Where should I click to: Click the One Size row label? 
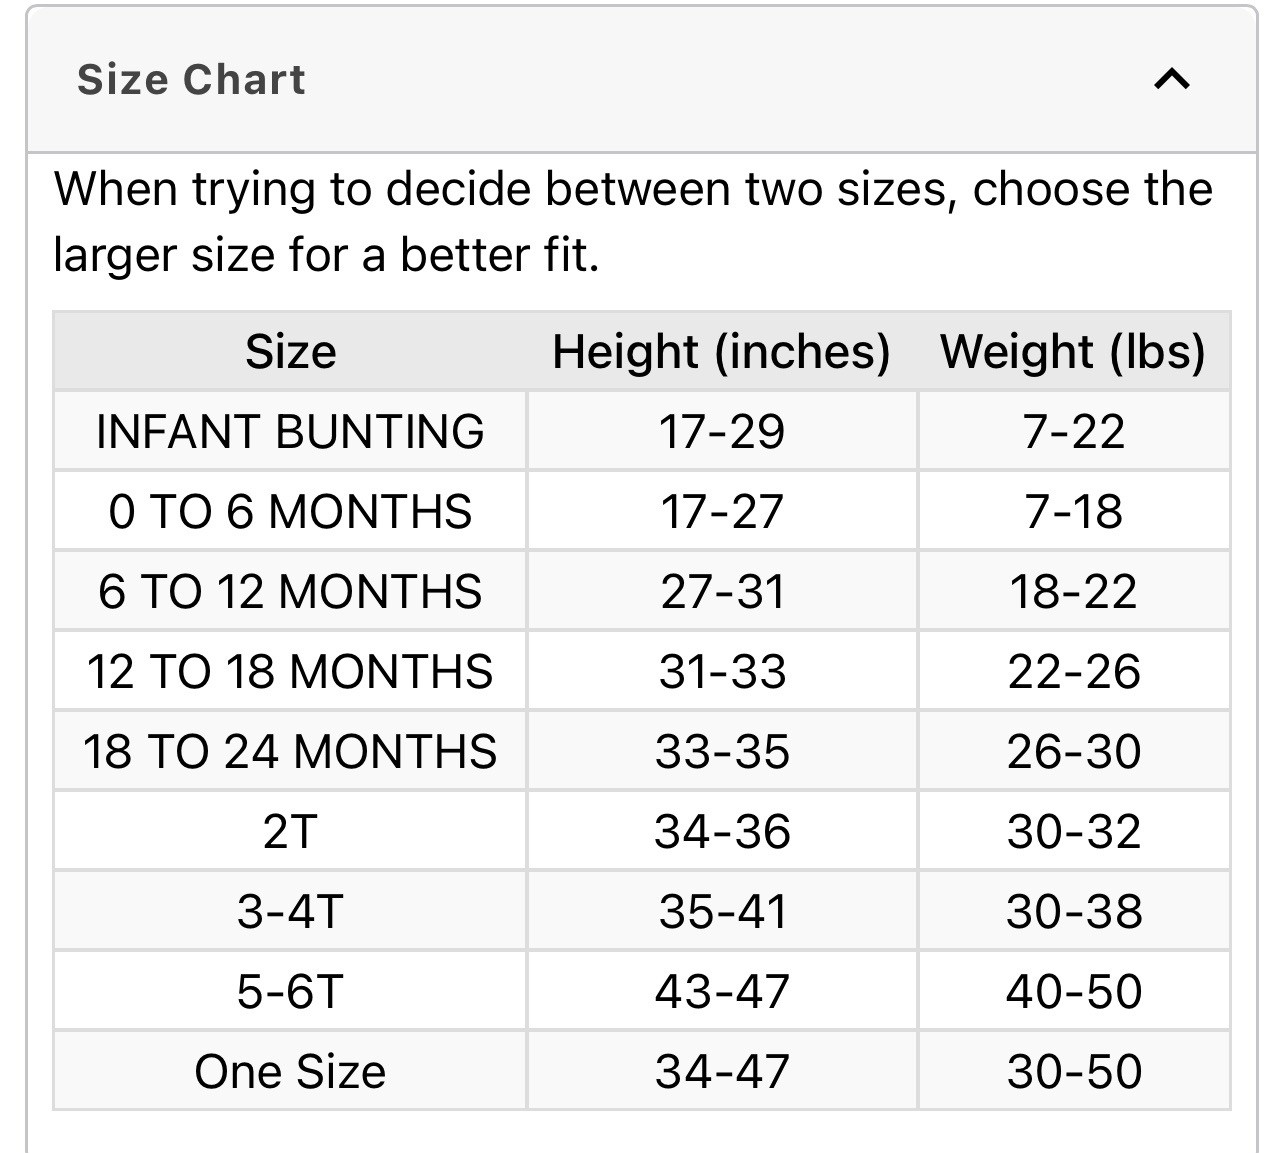(290, 1072)
